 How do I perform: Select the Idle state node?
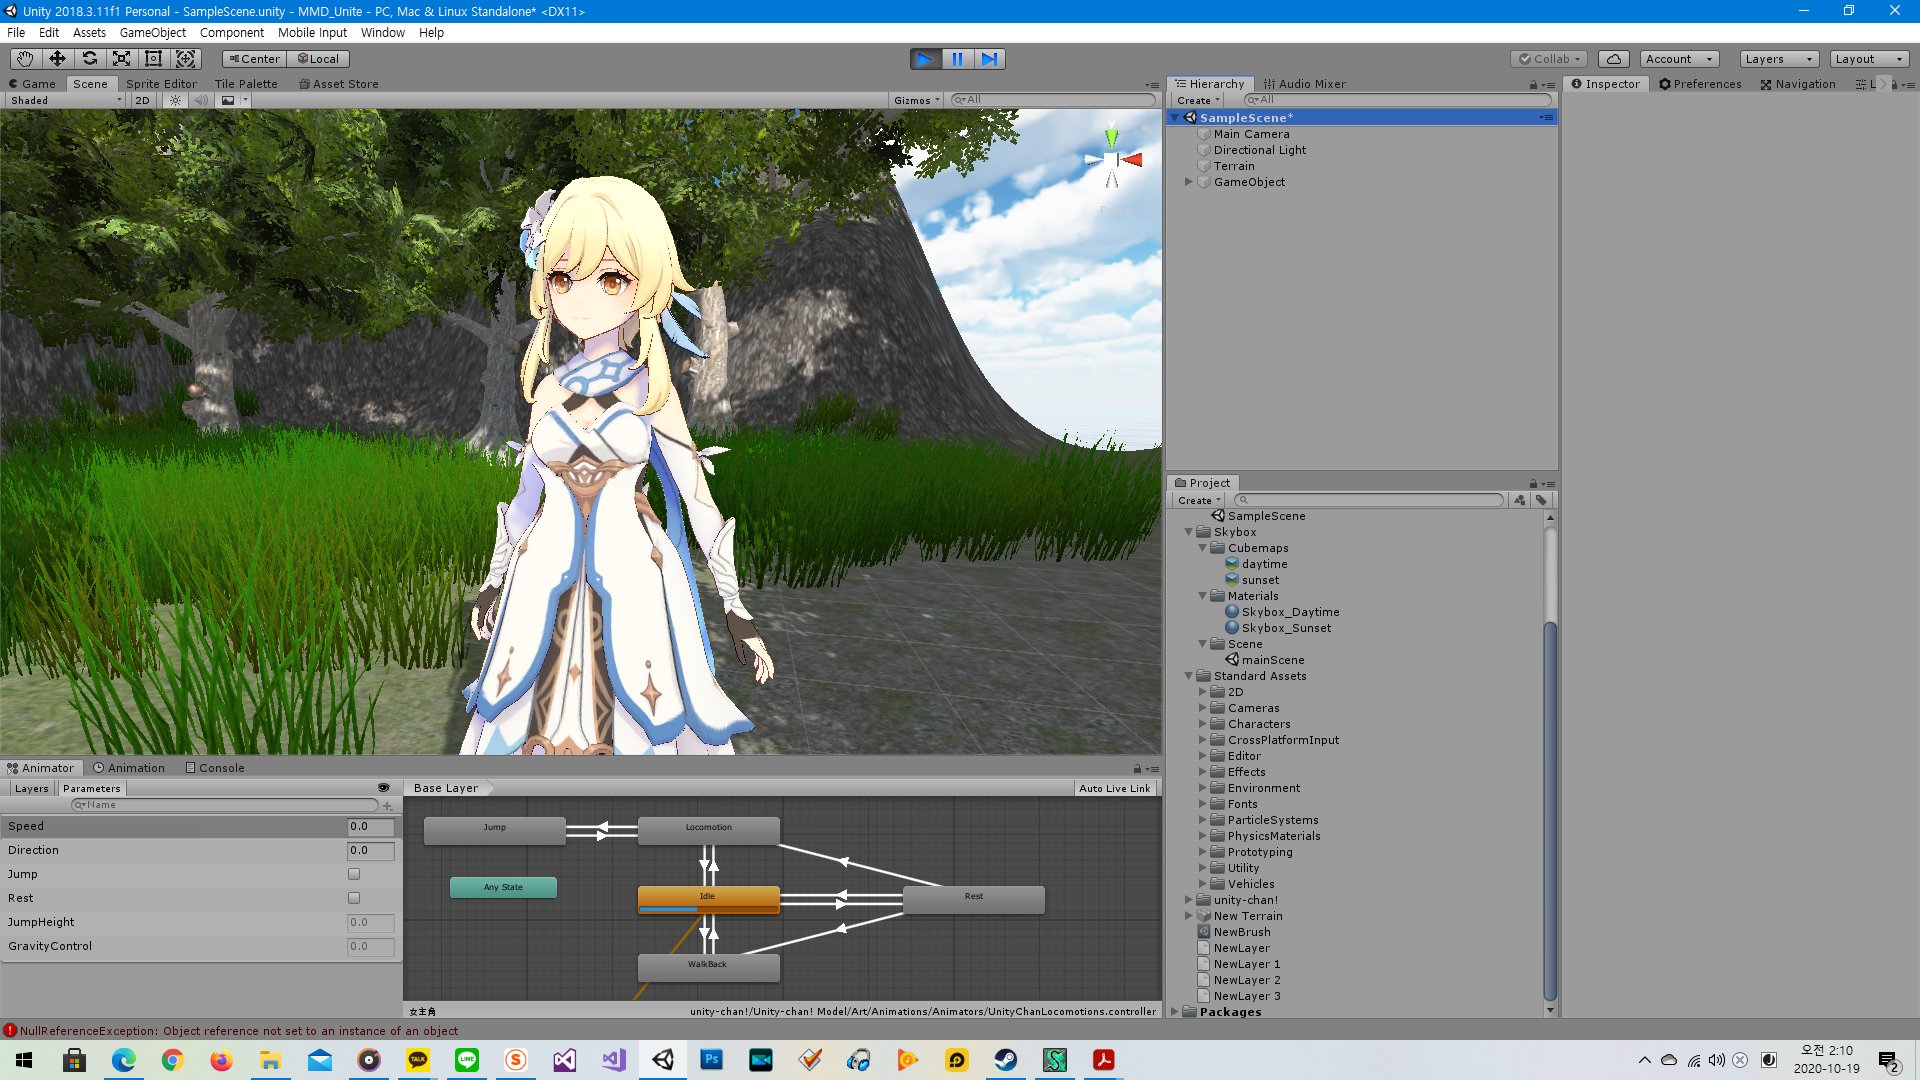708,900
